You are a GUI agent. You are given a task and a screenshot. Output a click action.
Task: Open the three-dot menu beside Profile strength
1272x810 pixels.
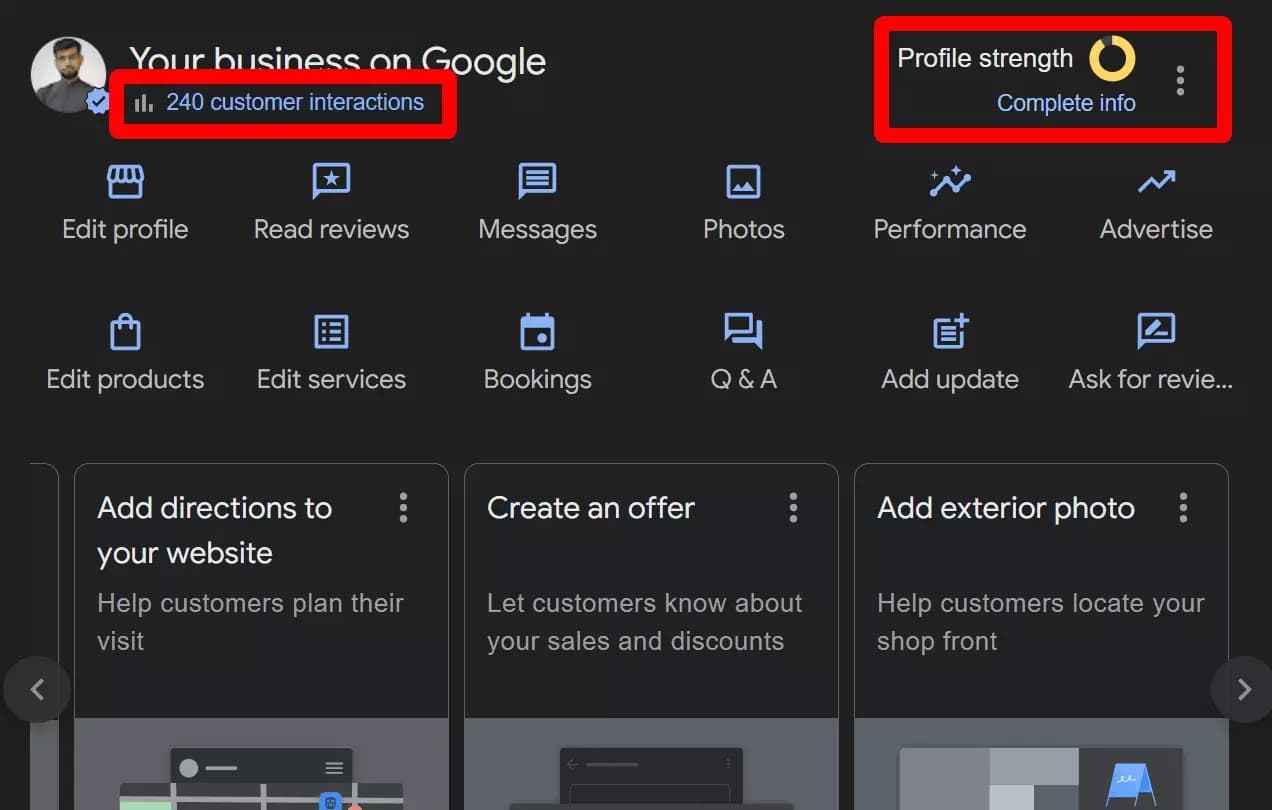pyautogui.click(x=1180, y=80)
